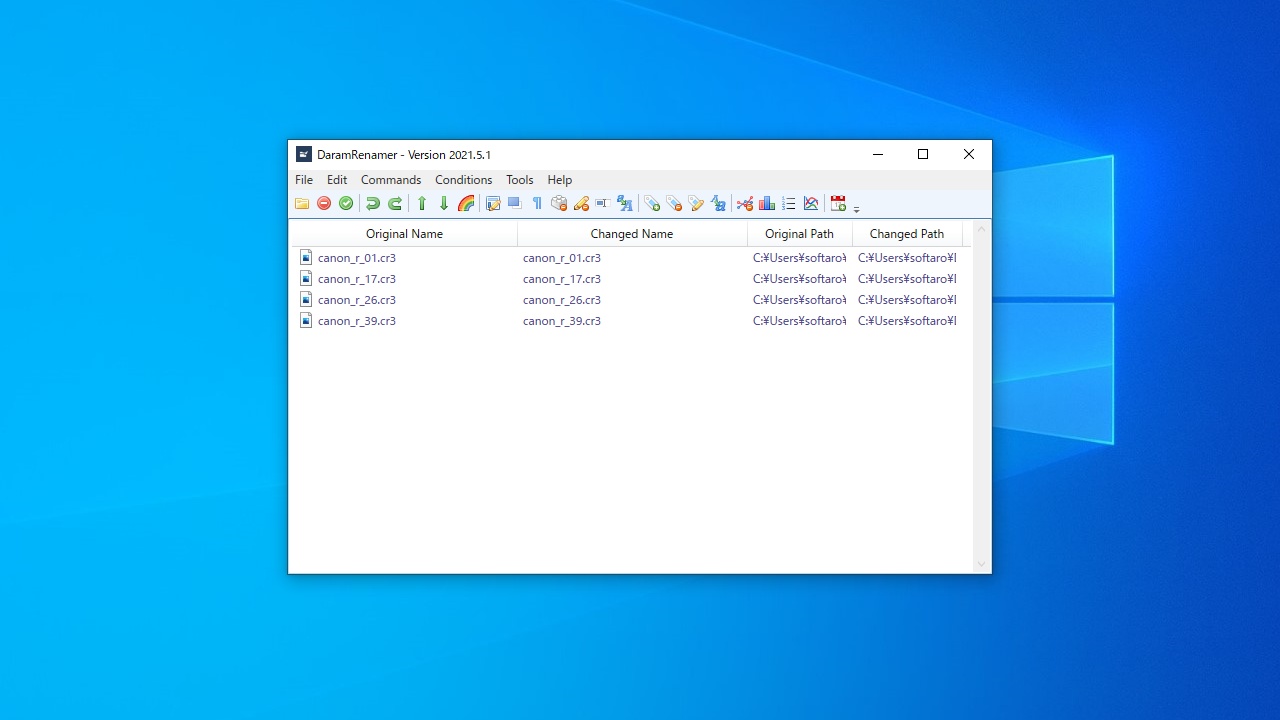Screen dimensions: 1280x720
Task: Click the tag with green plus icon
Action: [x=652, y=204]
